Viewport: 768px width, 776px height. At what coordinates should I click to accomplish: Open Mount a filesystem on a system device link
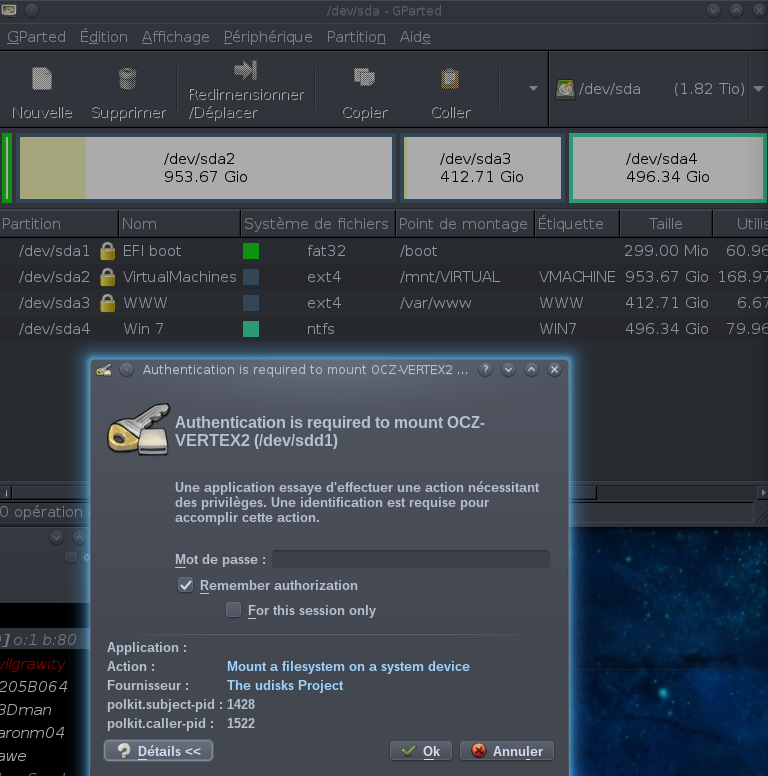[348, 666]
